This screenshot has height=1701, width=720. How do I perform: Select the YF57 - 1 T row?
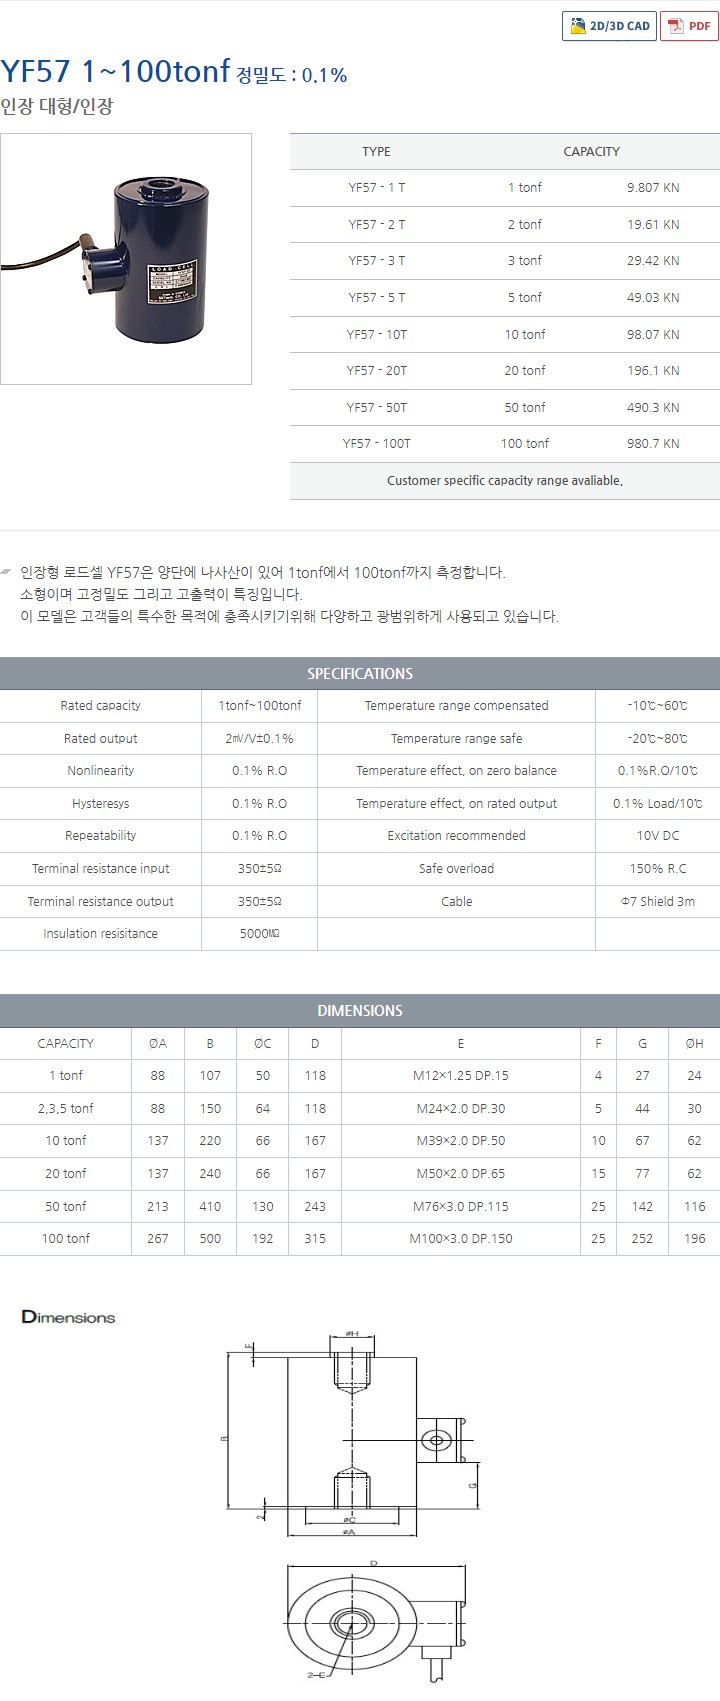pyautogui.click(x=376, y=188)
